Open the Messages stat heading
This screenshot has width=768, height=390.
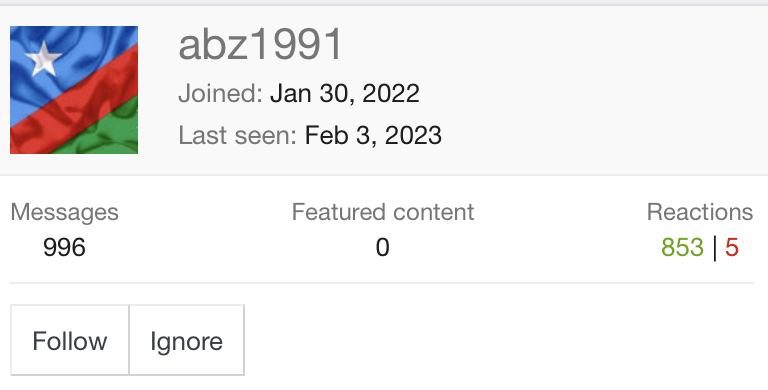coord(65,212)
